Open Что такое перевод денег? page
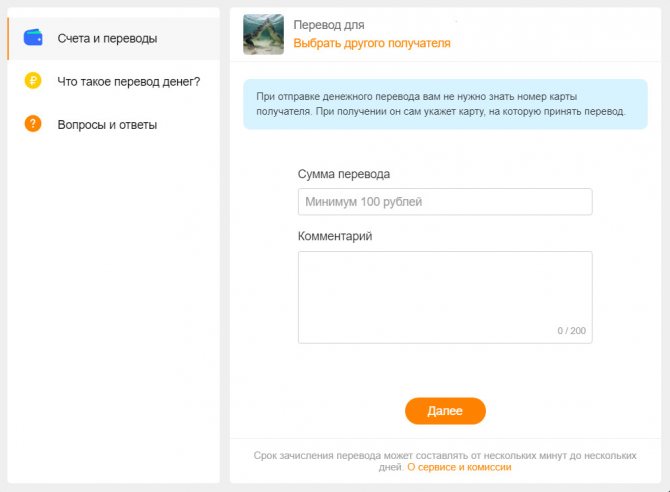Screen dimensions: 670x492 click(129, 81)
